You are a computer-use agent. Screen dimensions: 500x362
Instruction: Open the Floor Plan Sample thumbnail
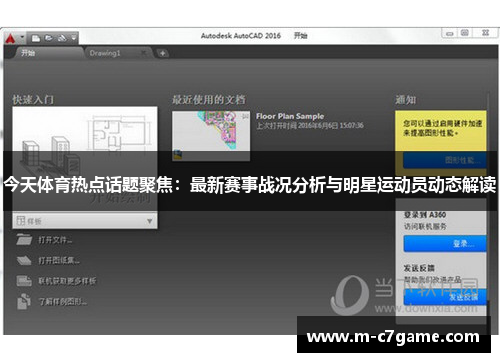coord(211,136)
